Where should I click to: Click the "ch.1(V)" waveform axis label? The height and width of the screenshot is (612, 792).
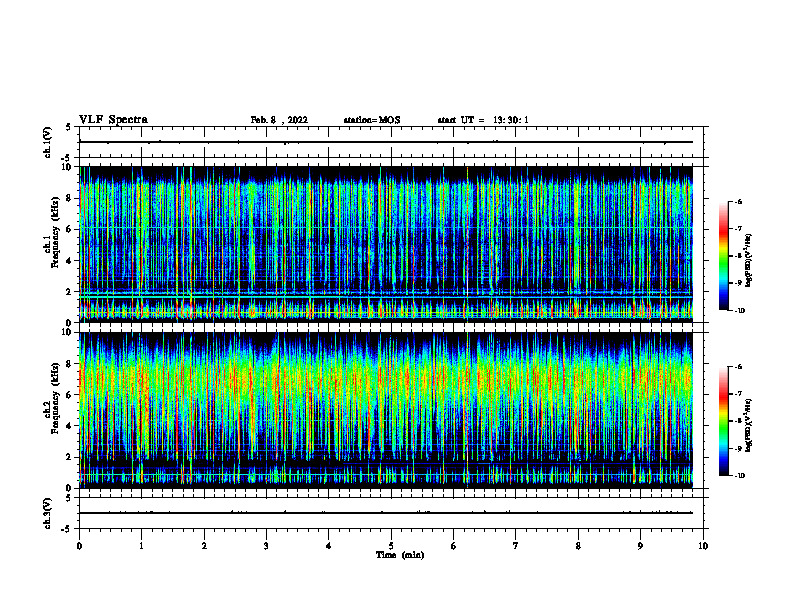(48, 142)
